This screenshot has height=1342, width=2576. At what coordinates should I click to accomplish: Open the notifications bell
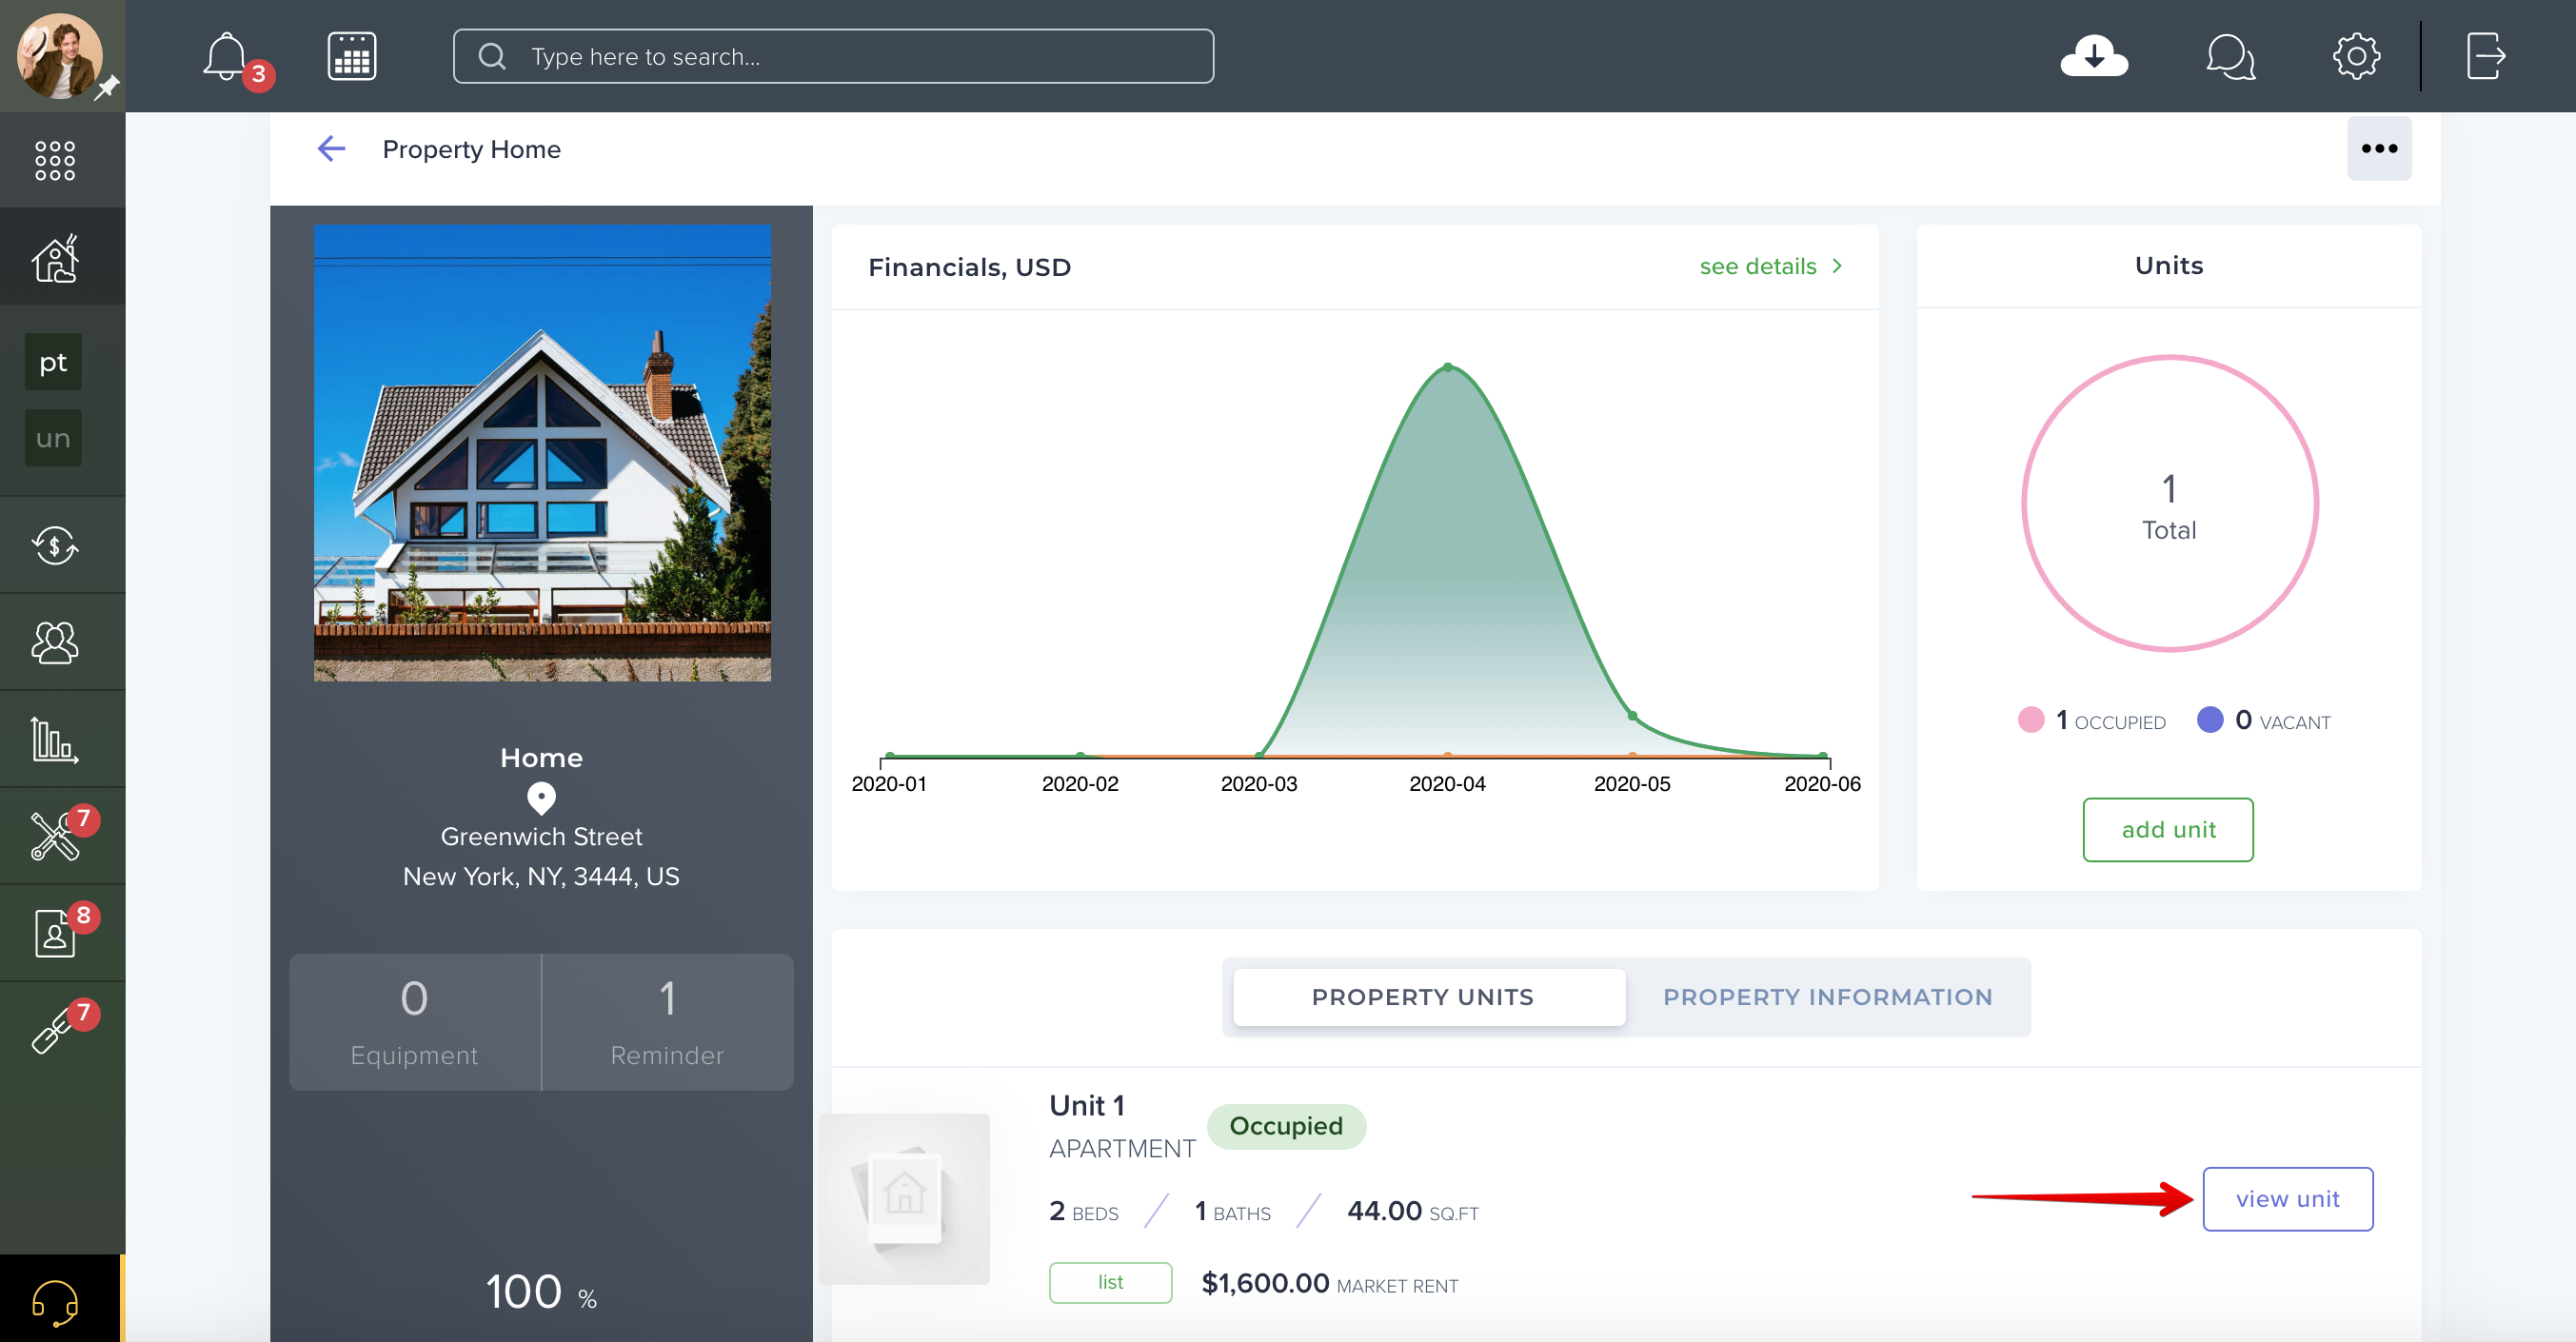click(227, 57)
